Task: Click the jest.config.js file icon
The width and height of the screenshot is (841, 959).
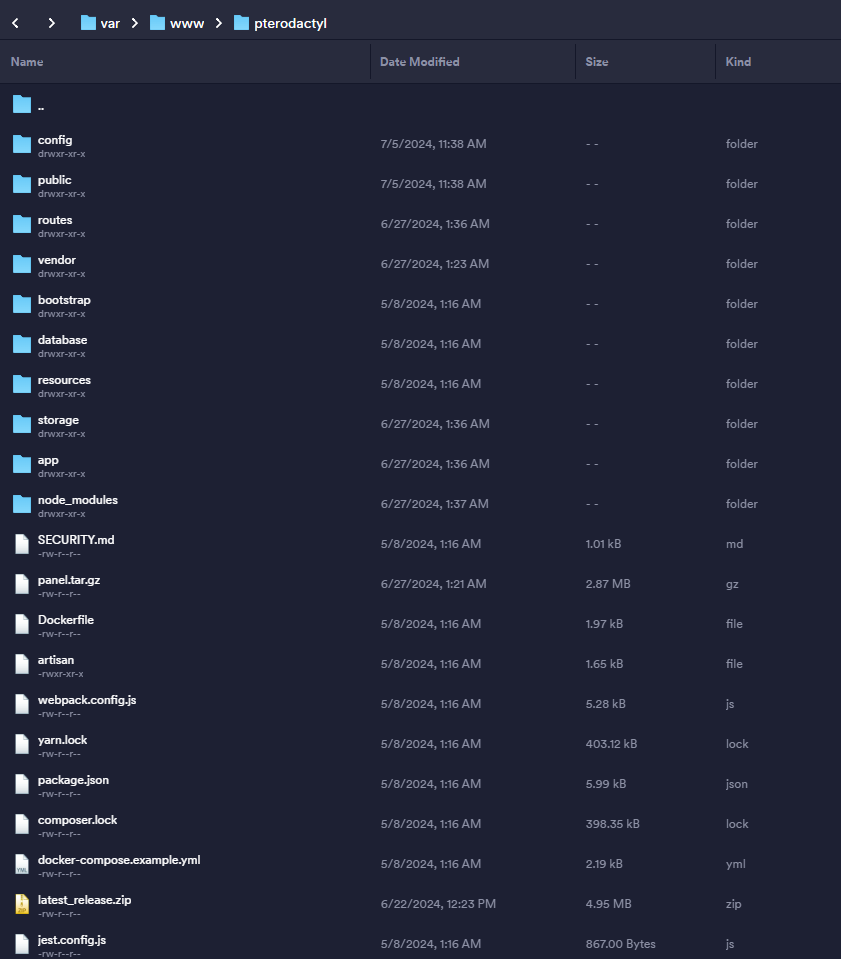Action: pyautogui.click(x=22, y=944)
